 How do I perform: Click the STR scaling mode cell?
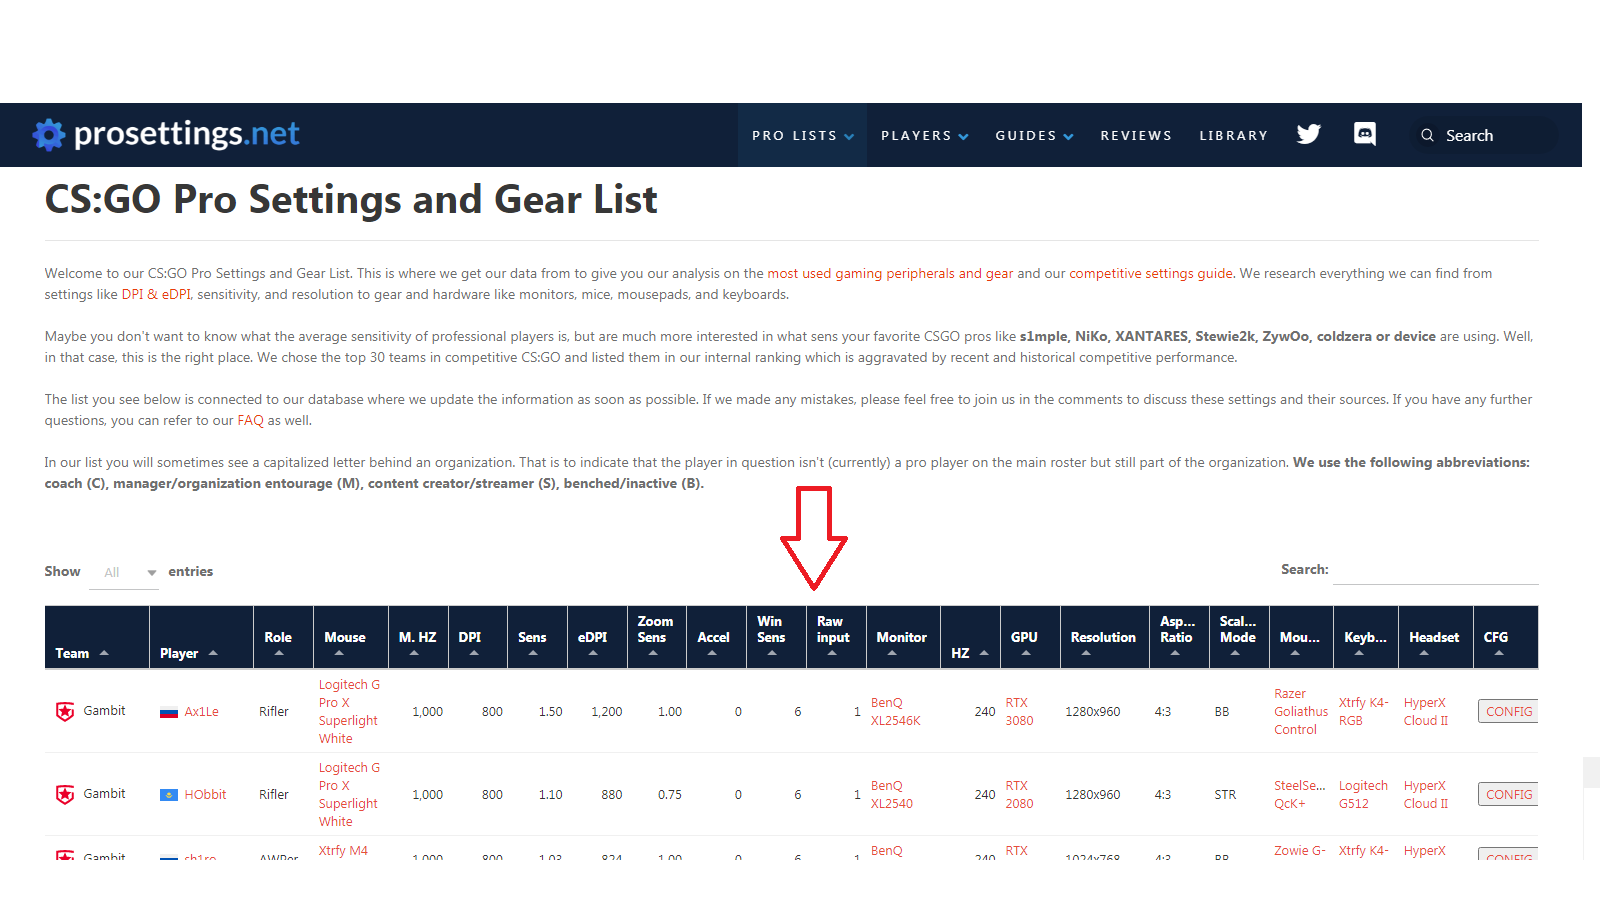click(1225, 795)
